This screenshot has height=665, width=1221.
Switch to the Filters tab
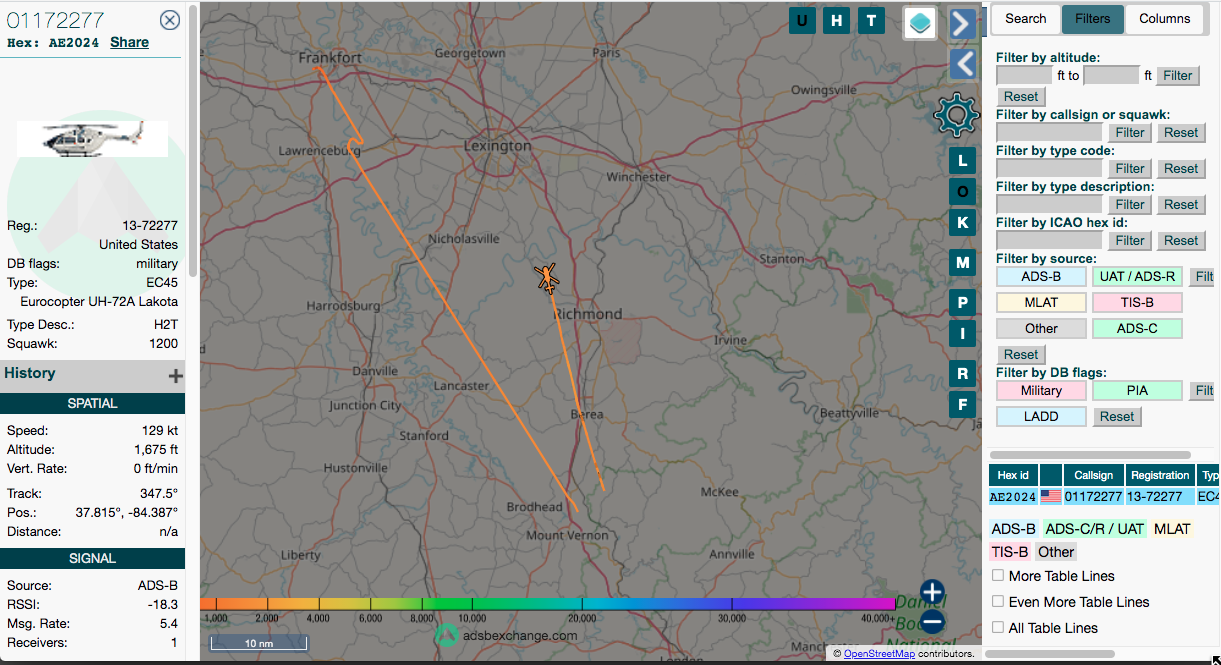1092,19
